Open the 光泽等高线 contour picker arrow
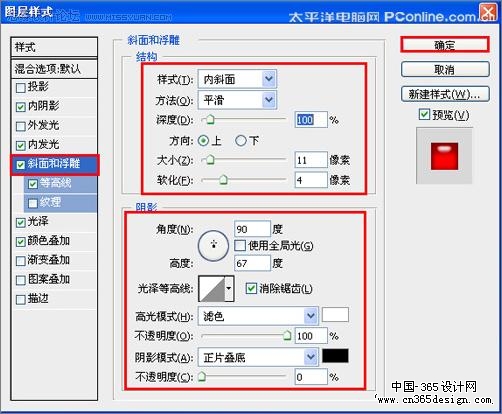Image resolution: width=502 pixels, height=414 pixels. point(229,289)
